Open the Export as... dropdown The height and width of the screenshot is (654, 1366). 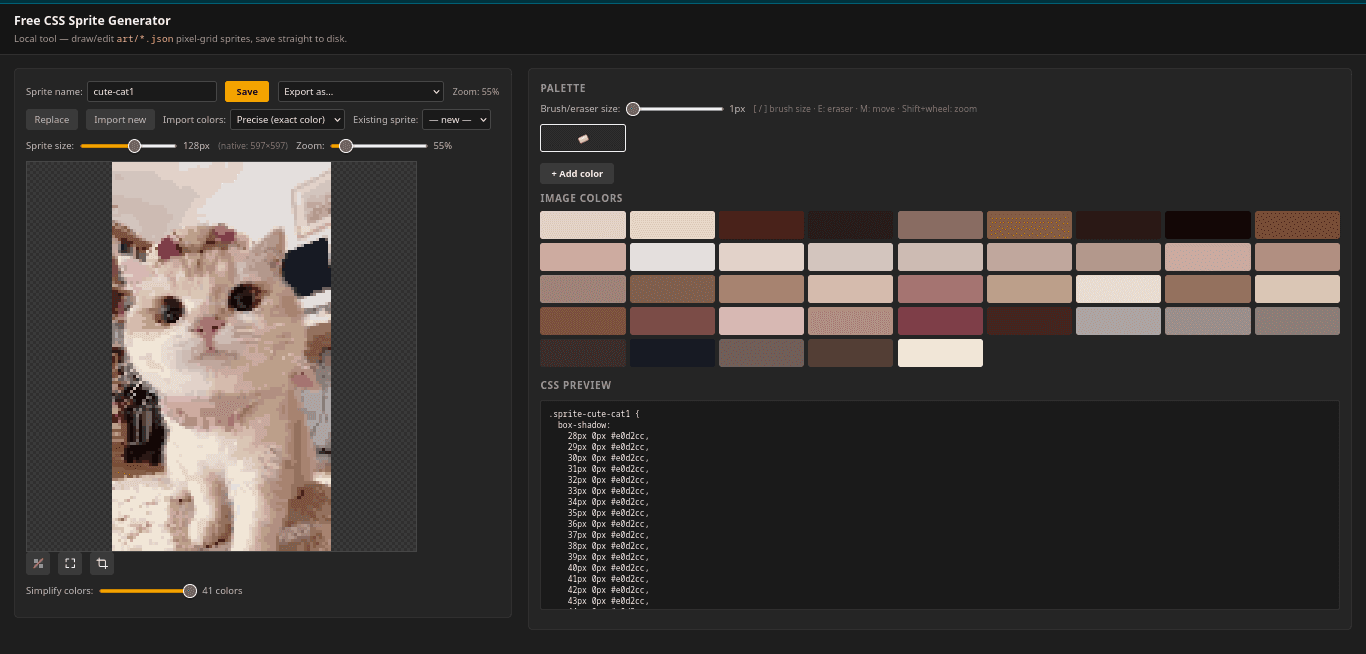pyautogui.click(x=361, y=92)
